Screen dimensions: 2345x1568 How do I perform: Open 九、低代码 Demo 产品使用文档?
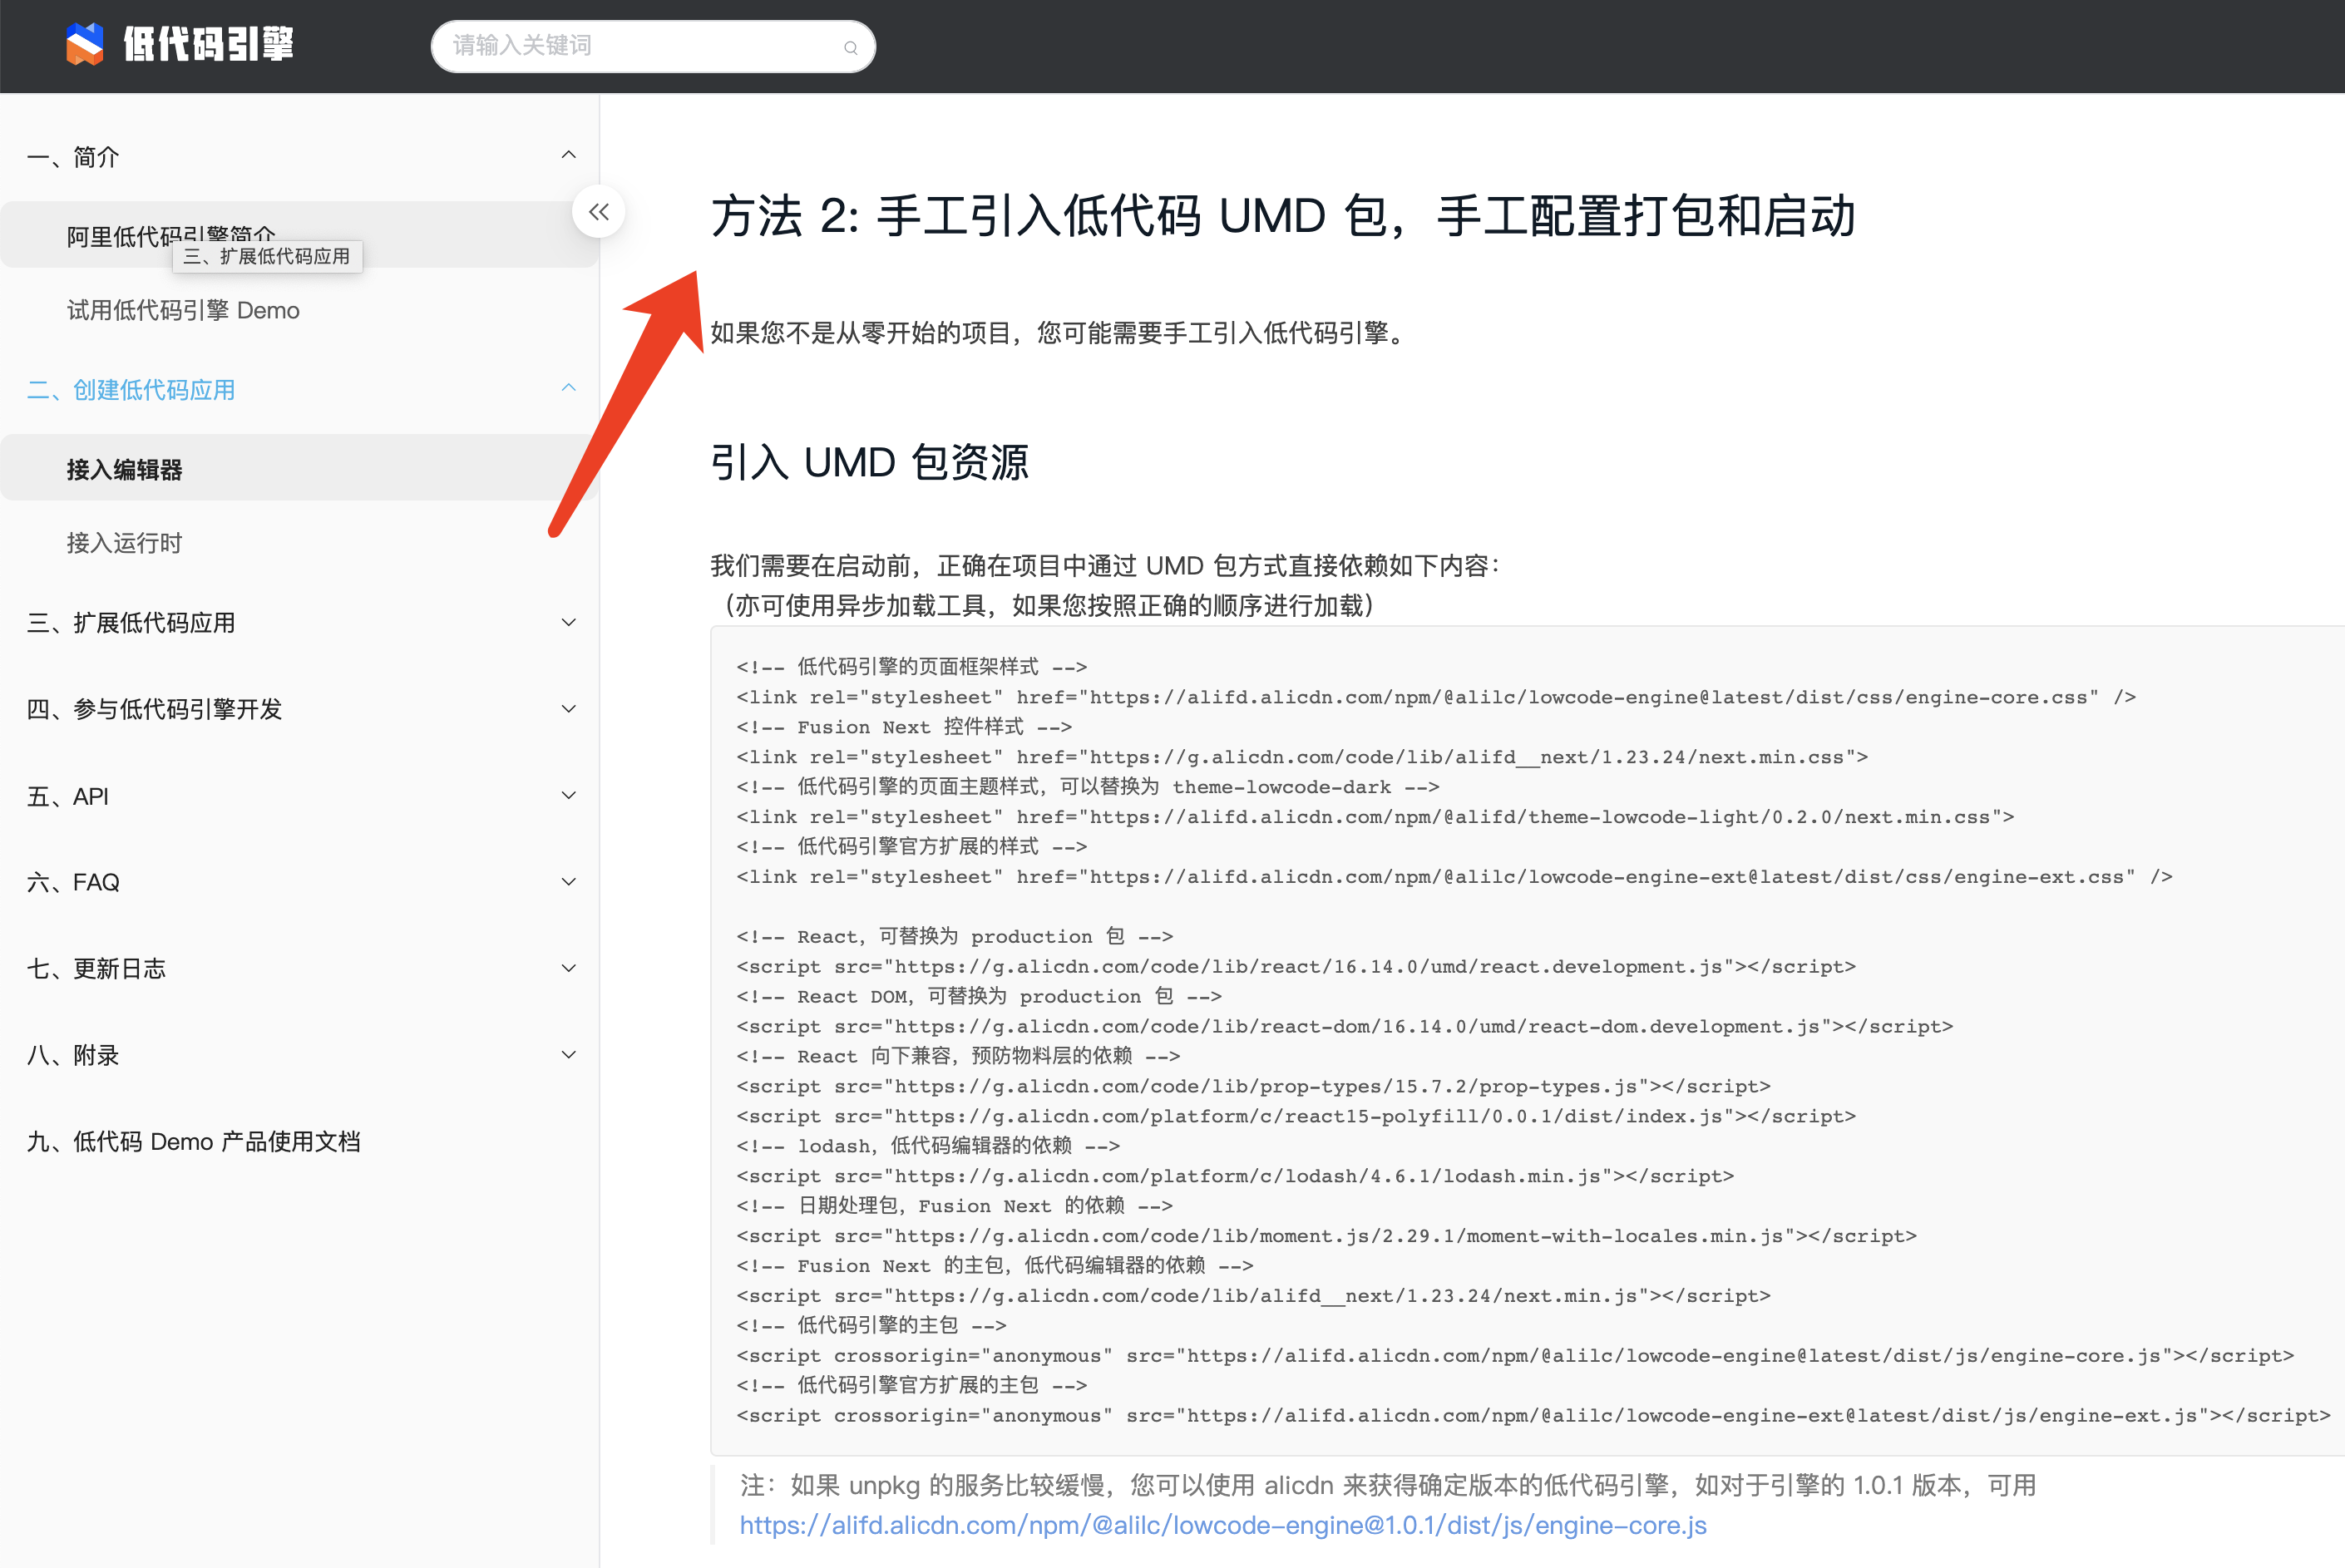point(194,1141)
